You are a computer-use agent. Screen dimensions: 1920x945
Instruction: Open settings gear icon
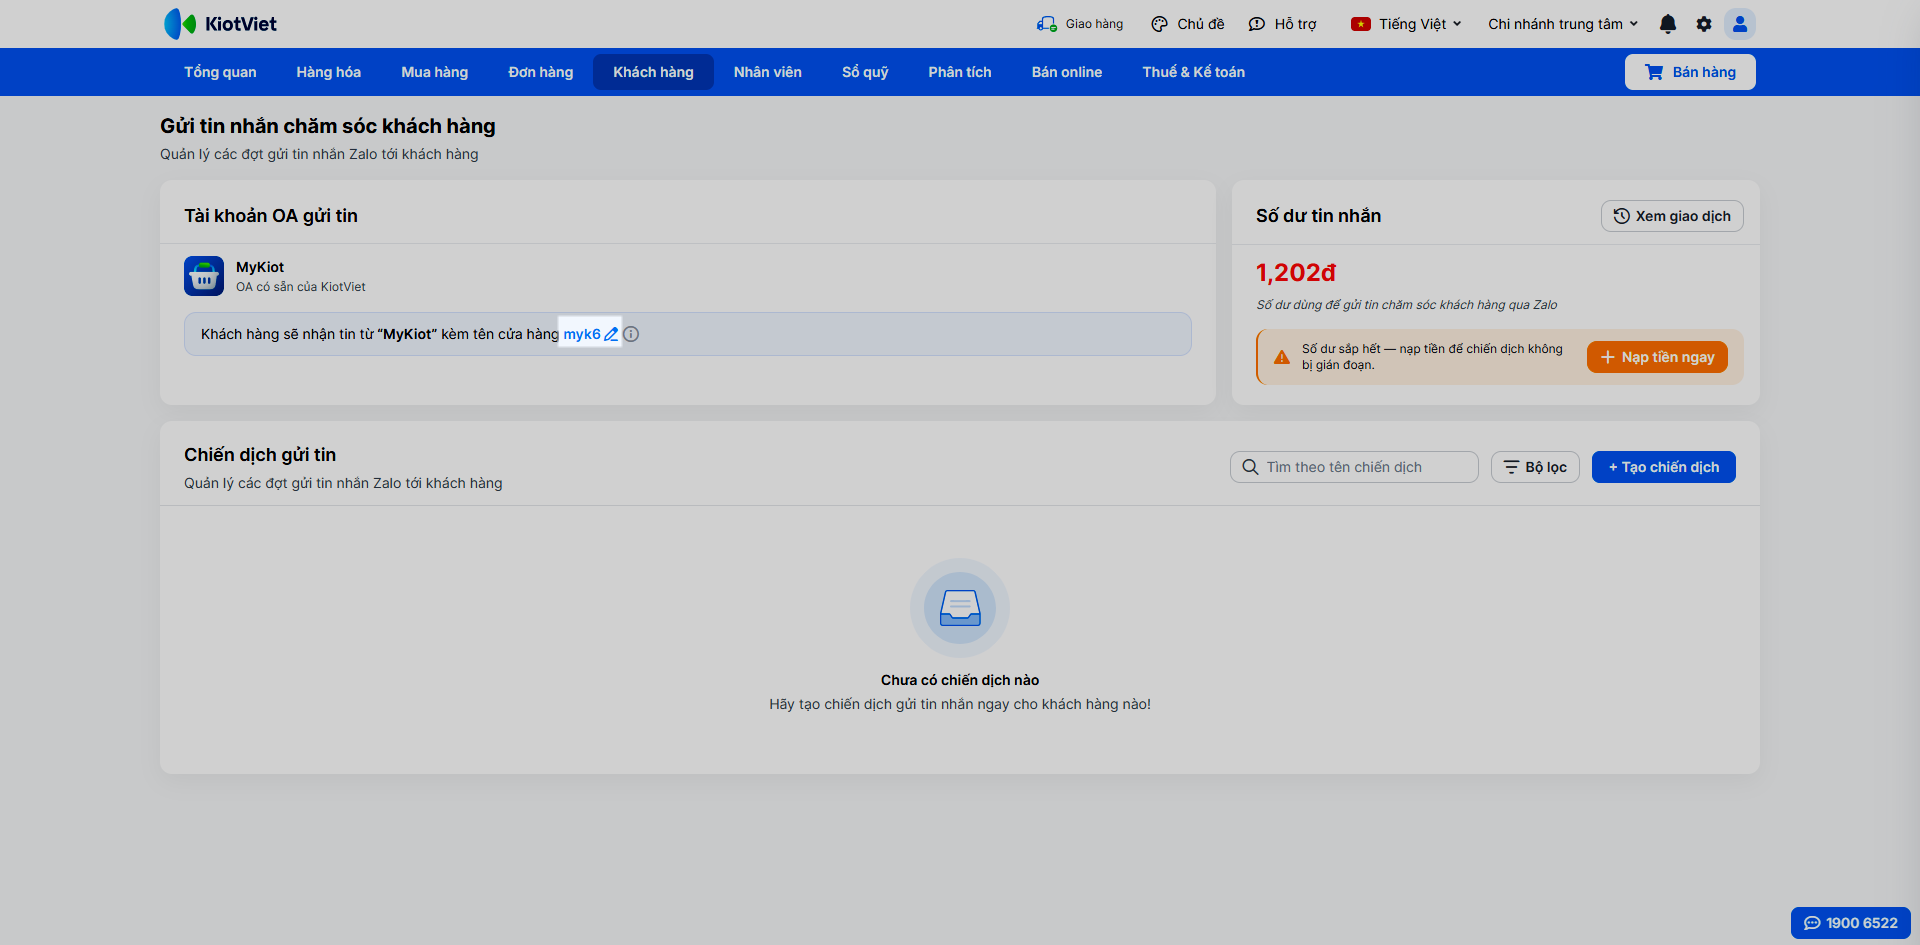[1704, 24]
